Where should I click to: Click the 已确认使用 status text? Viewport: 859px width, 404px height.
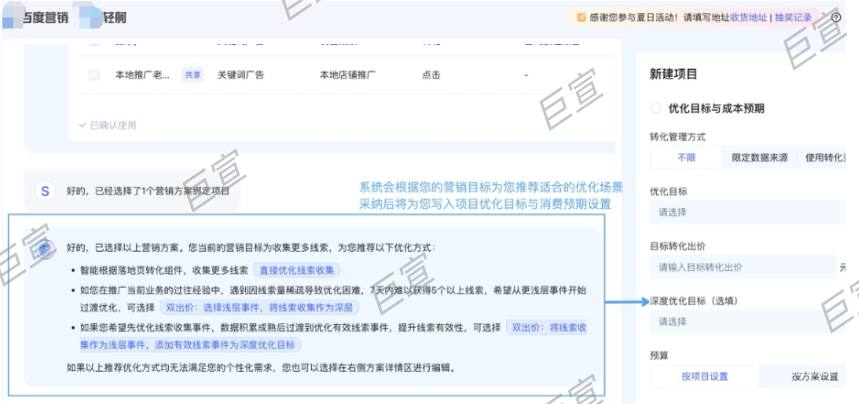[x=107, y=125]
